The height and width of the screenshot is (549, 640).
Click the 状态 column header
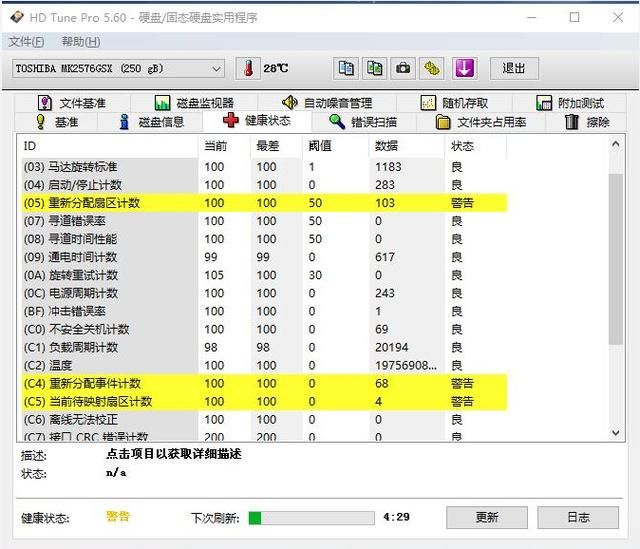click(476, 146)
